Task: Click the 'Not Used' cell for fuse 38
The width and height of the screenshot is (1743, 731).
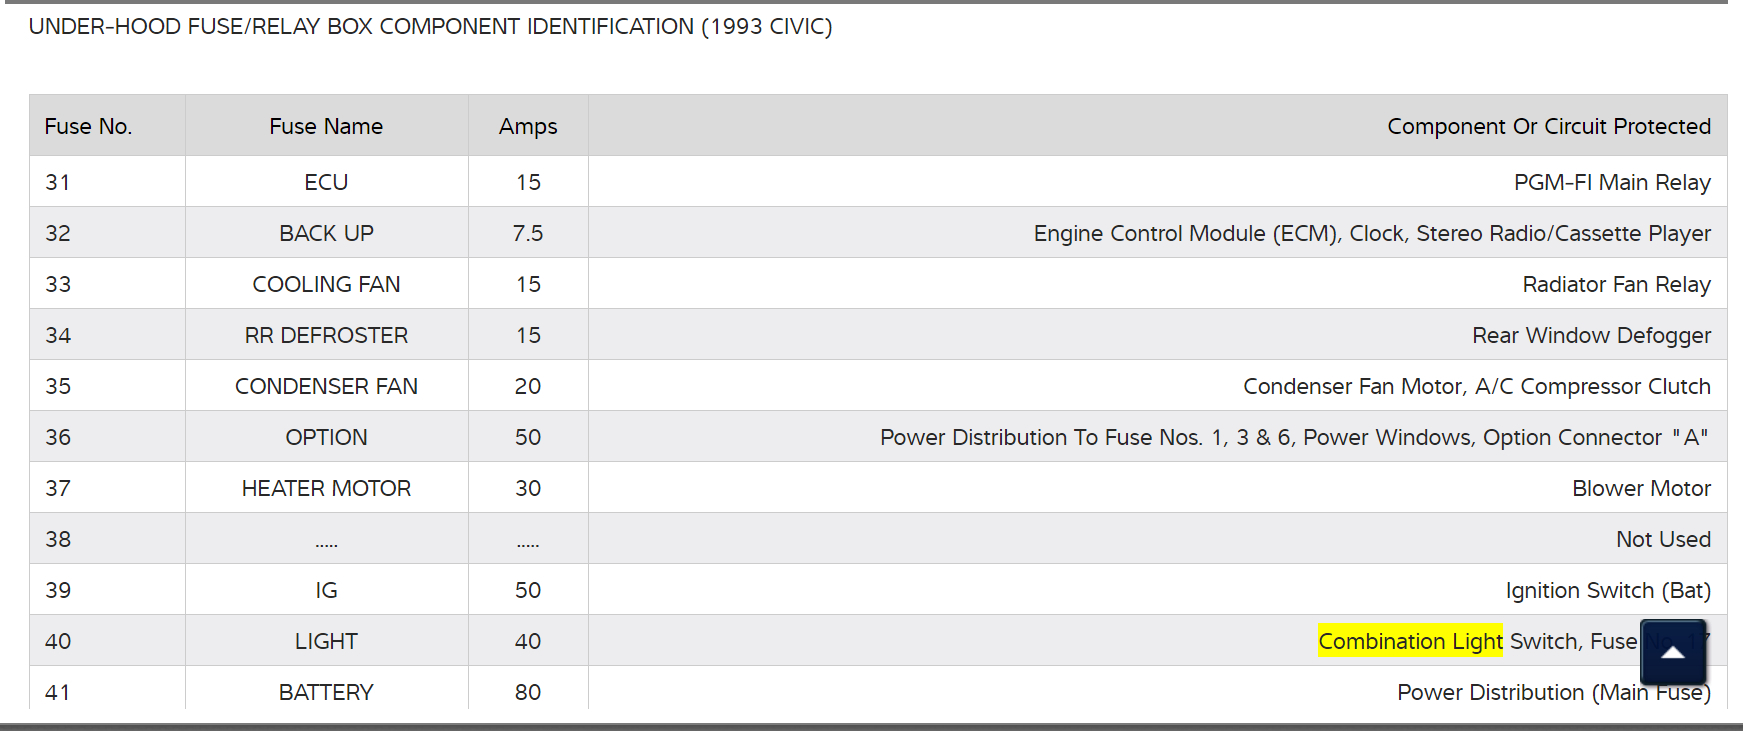Action: 1663,539
